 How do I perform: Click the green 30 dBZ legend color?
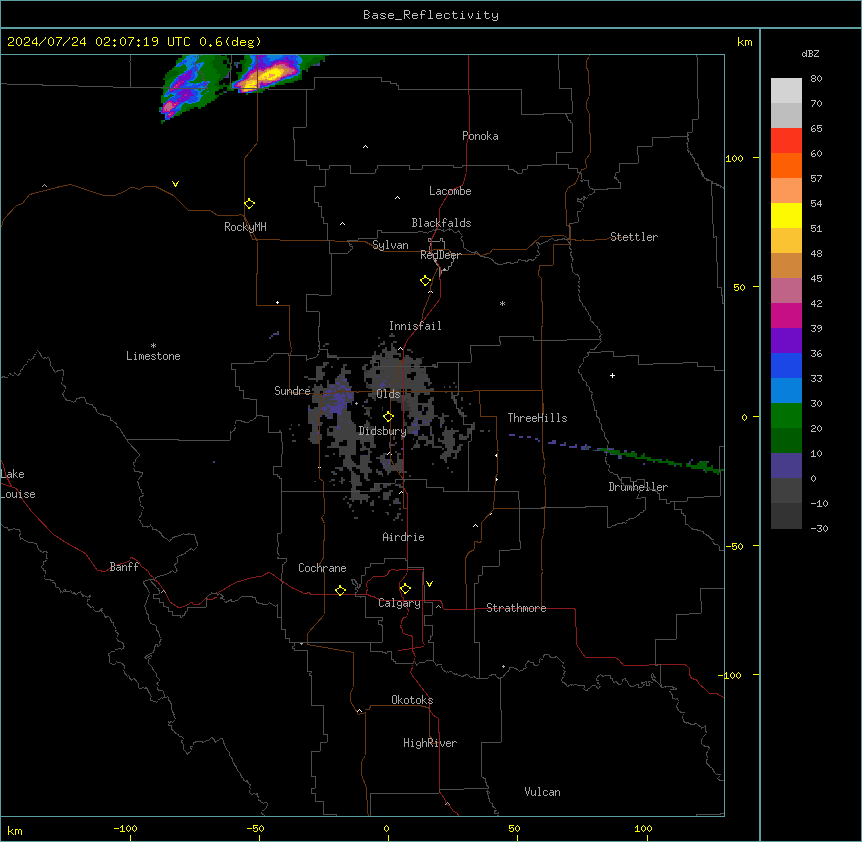click(x=786, y=416)
